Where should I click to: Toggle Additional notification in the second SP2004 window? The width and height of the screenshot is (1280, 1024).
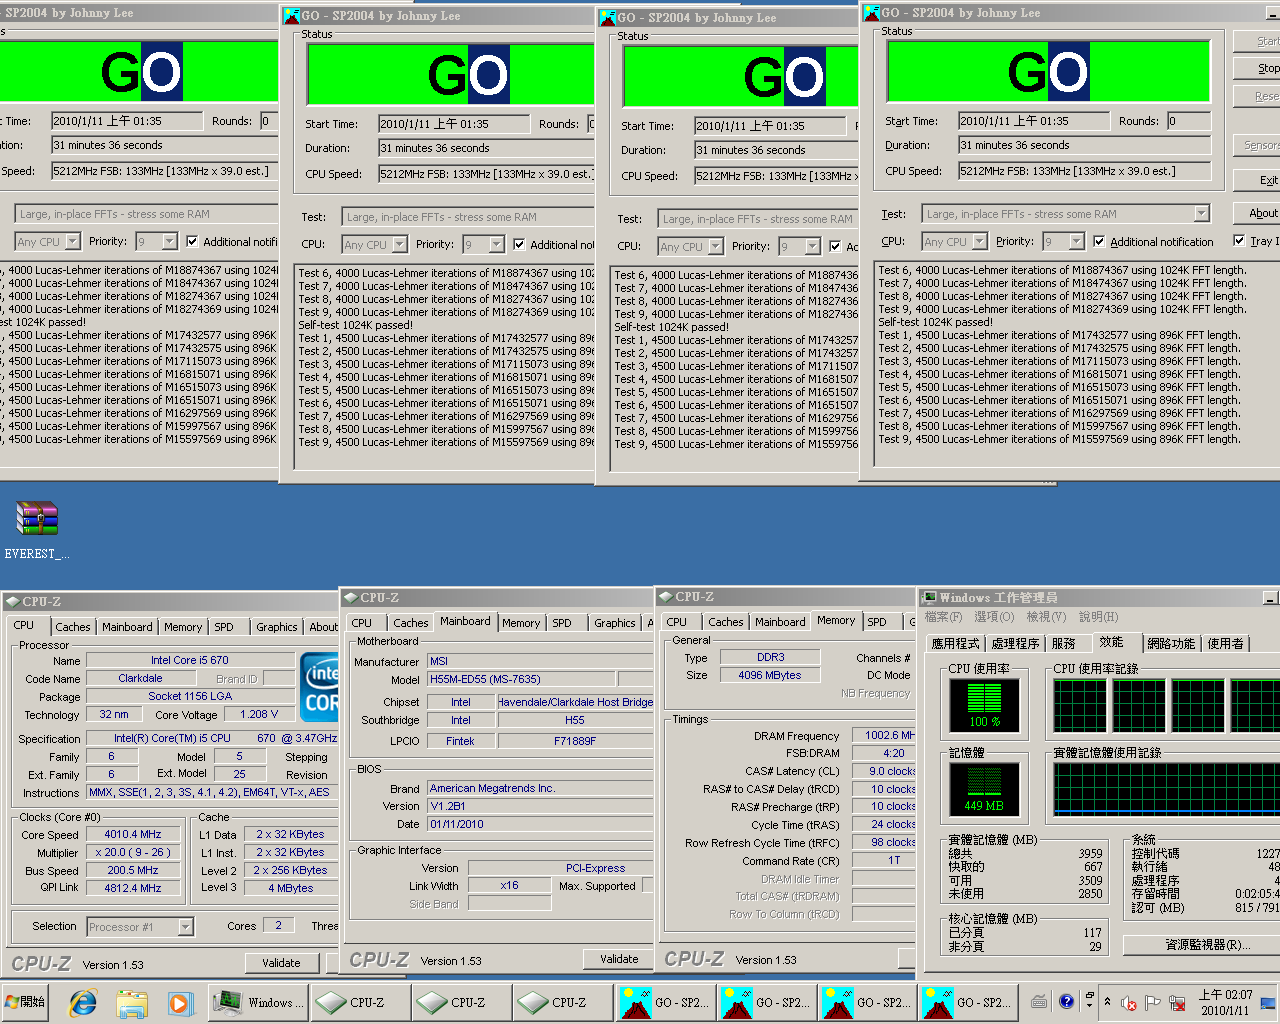pyautogui.click(x=519, y=245)
